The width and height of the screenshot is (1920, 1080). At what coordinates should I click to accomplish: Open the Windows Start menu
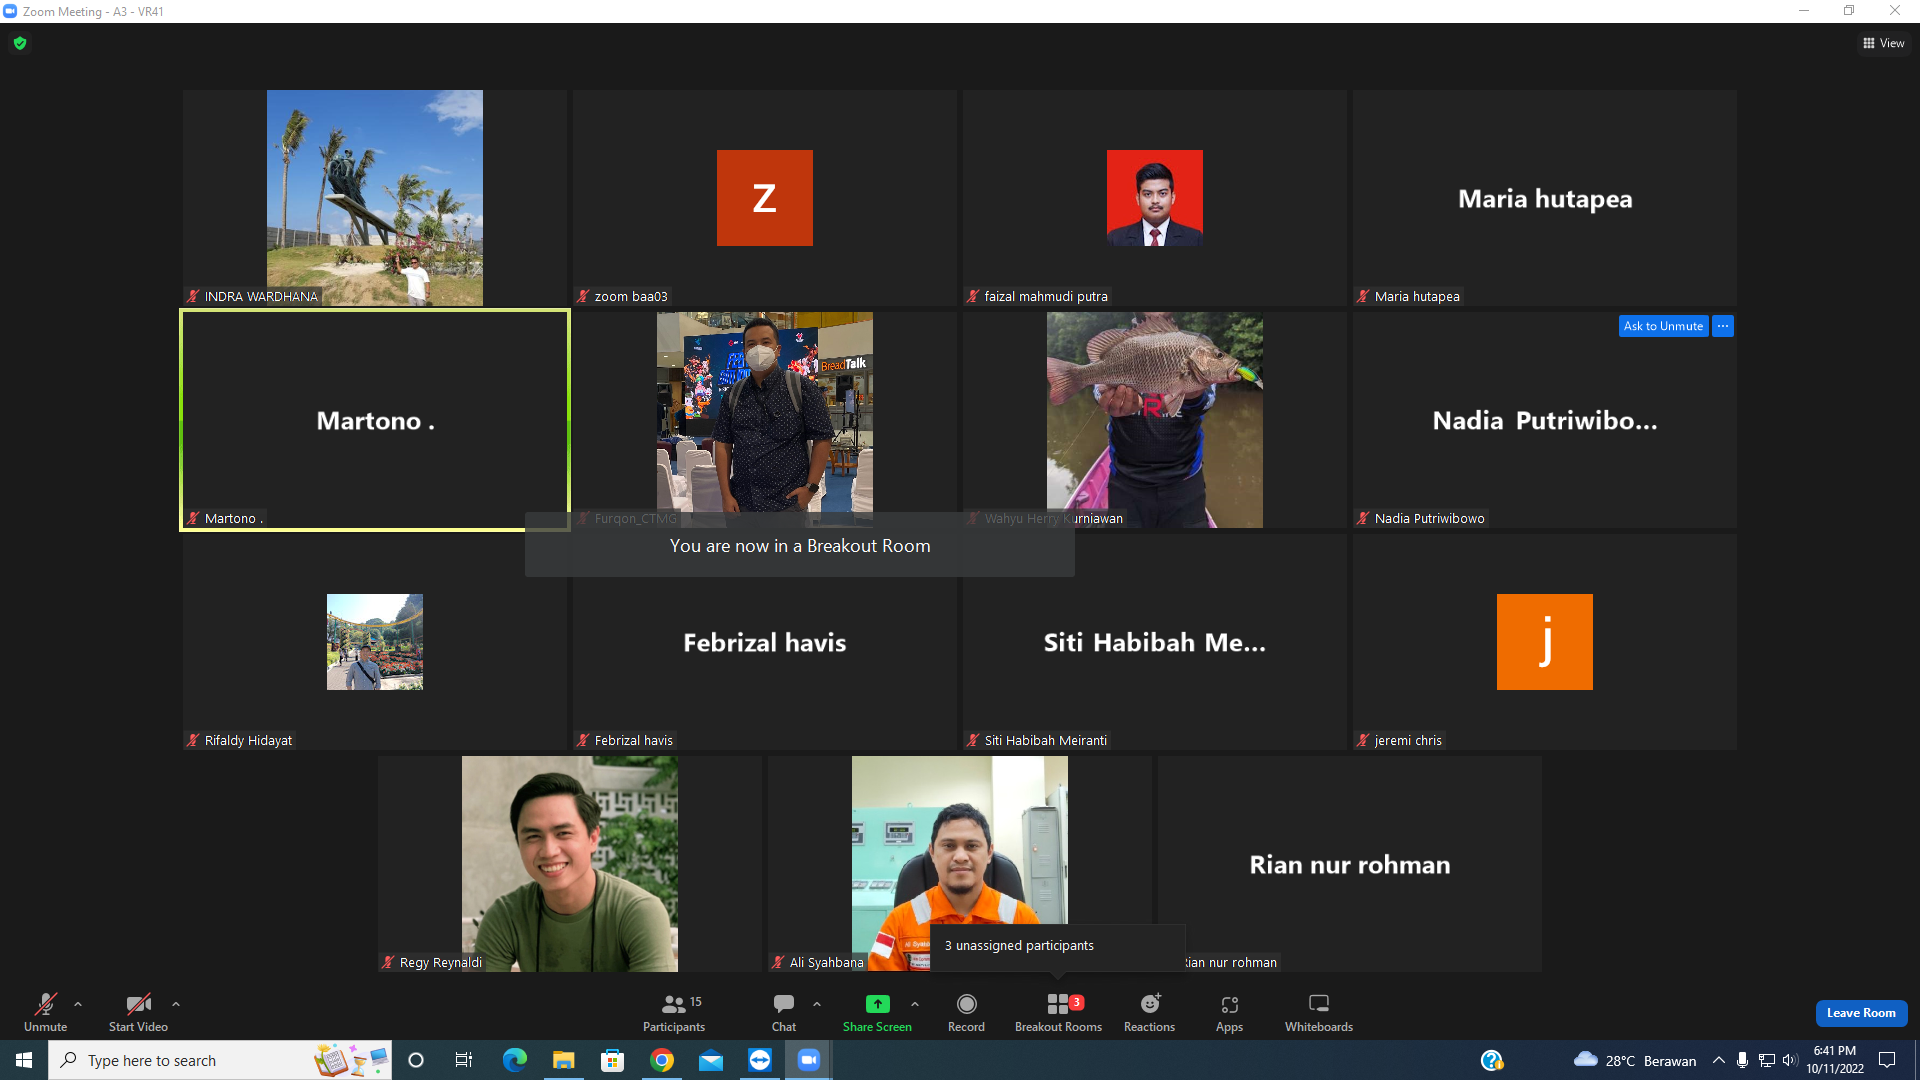[24, 1060]
